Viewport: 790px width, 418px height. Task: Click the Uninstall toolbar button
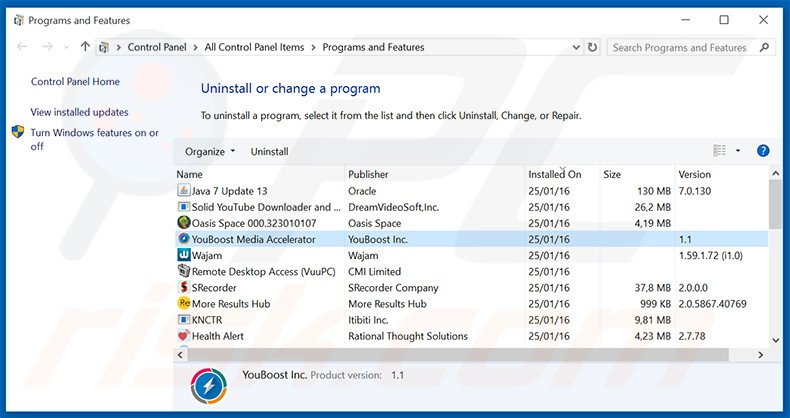(270, 152)
